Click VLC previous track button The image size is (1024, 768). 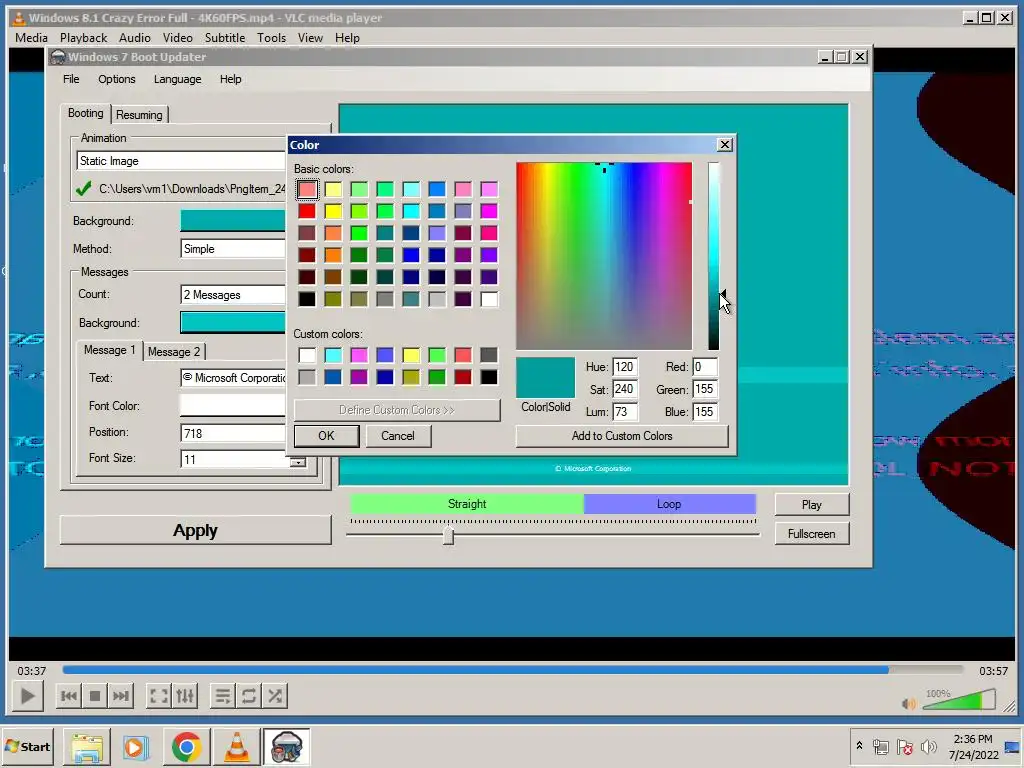click(x=68, y=696)
